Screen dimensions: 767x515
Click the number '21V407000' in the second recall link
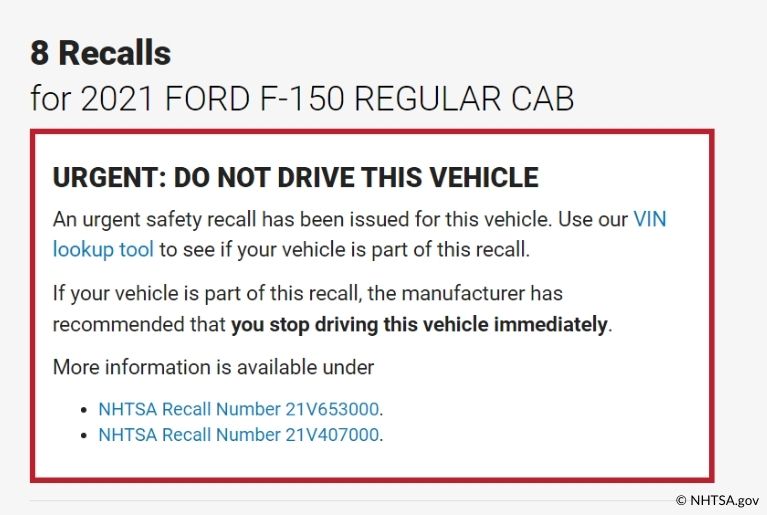coord(332,434)
